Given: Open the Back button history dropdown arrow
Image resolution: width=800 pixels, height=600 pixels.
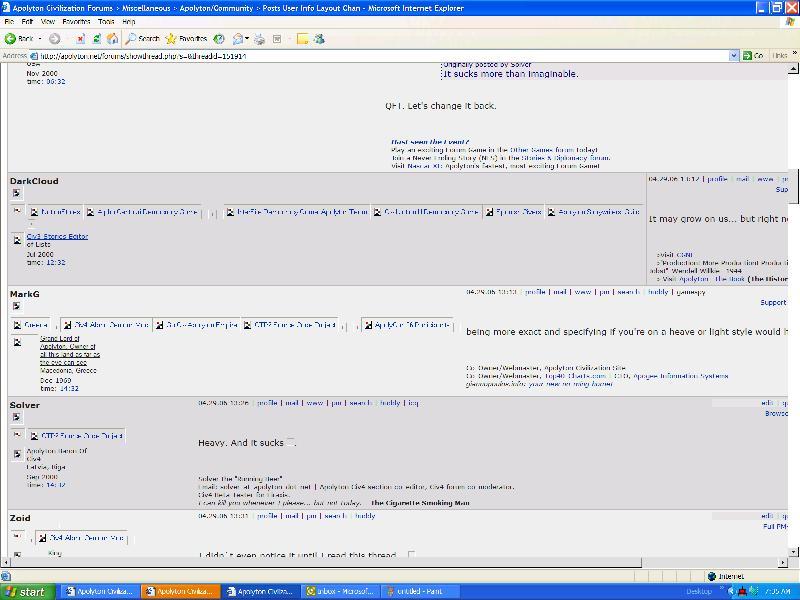Looking at the screenshot, I should (x=39, y=38).
